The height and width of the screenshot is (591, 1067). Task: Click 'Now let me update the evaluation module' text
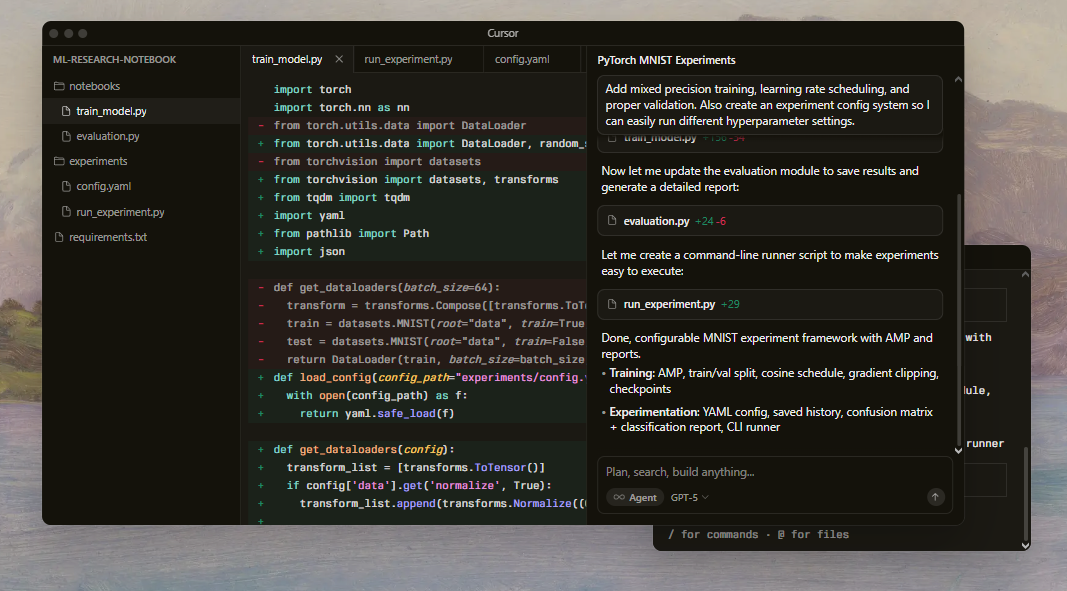coord(760,179)
